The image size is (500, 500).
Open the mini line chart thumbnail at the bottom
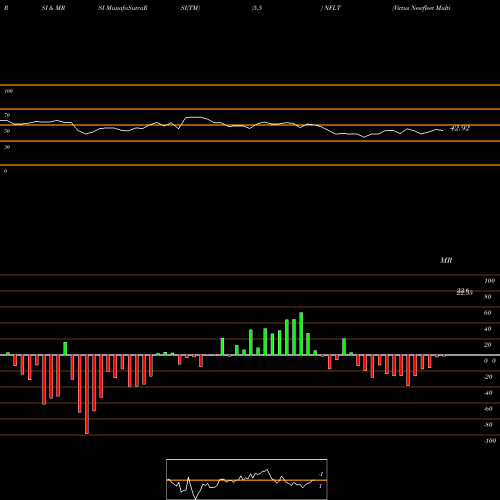coord(247,479)
